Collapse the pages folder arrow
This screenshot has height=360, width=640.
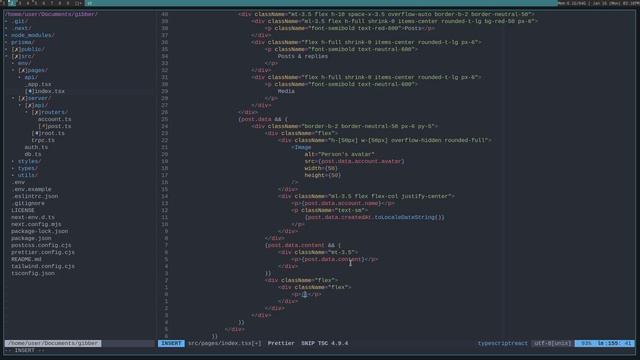tap(13, 70)
